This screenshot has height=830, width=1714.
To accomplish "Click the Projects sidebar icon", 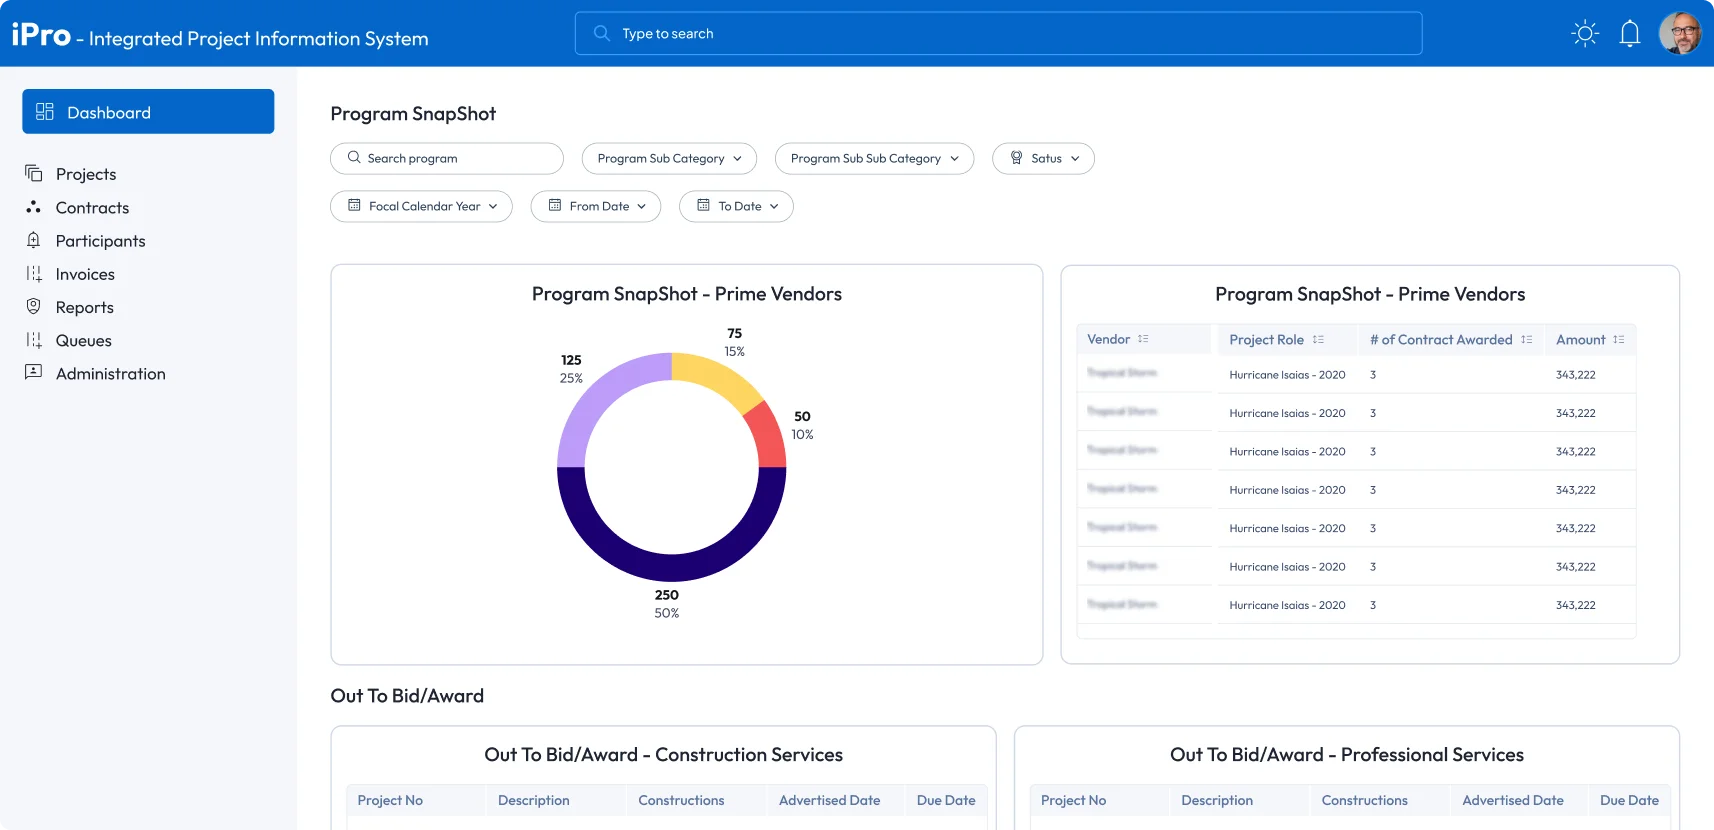I will pos(34,174).
